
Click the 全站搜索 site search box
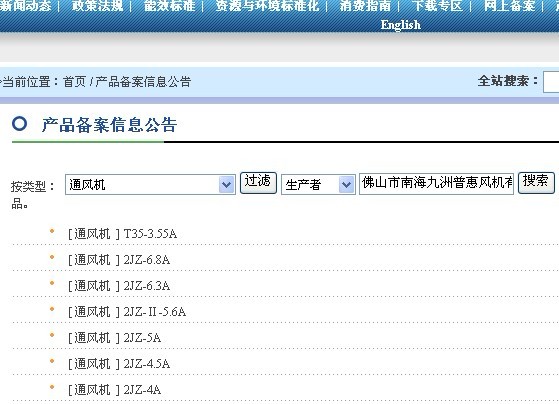[x=551, y=82]
